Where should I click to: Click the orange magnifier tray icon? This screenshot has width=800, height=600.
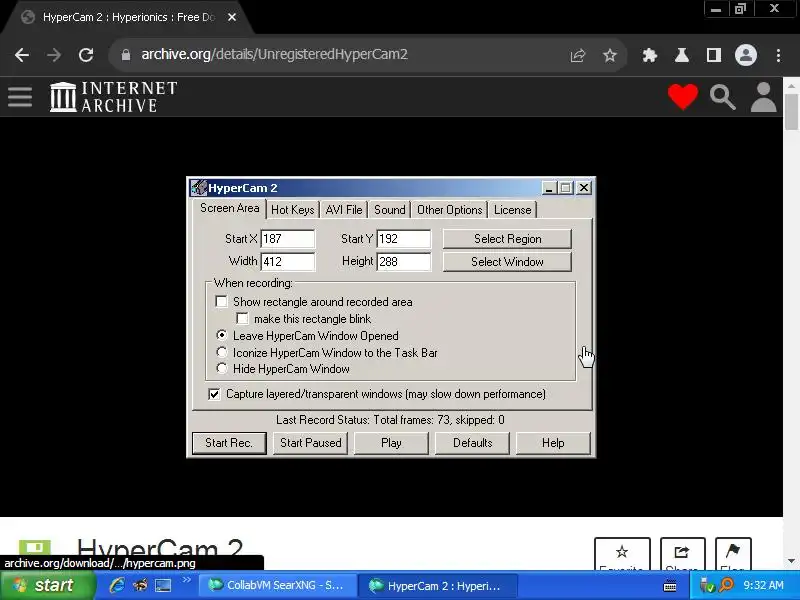(726, 585)
